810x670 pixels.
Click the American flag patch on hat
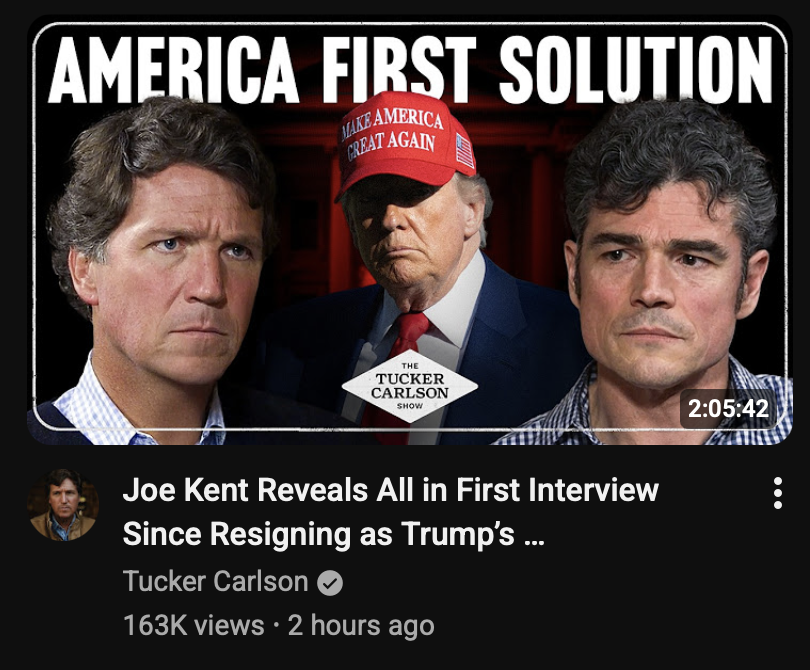coord(464,150)
